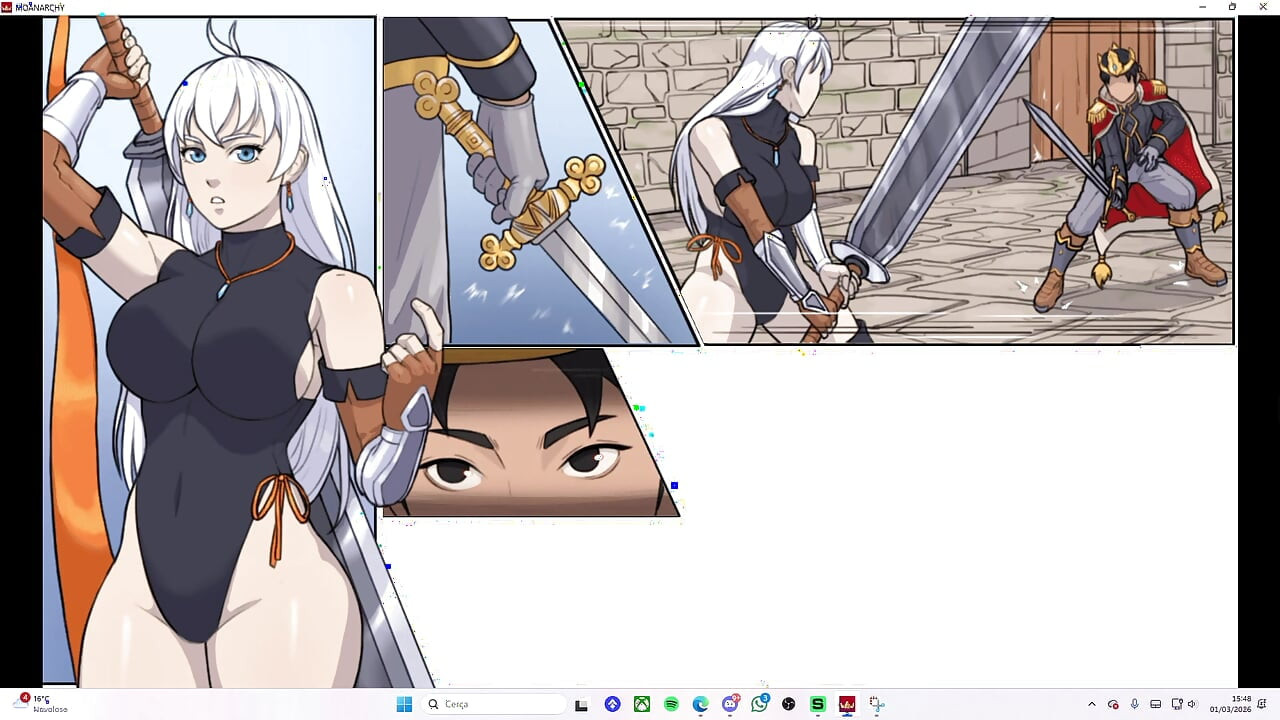Open the Snipping Tool from taskbar

tap(876, 704)
